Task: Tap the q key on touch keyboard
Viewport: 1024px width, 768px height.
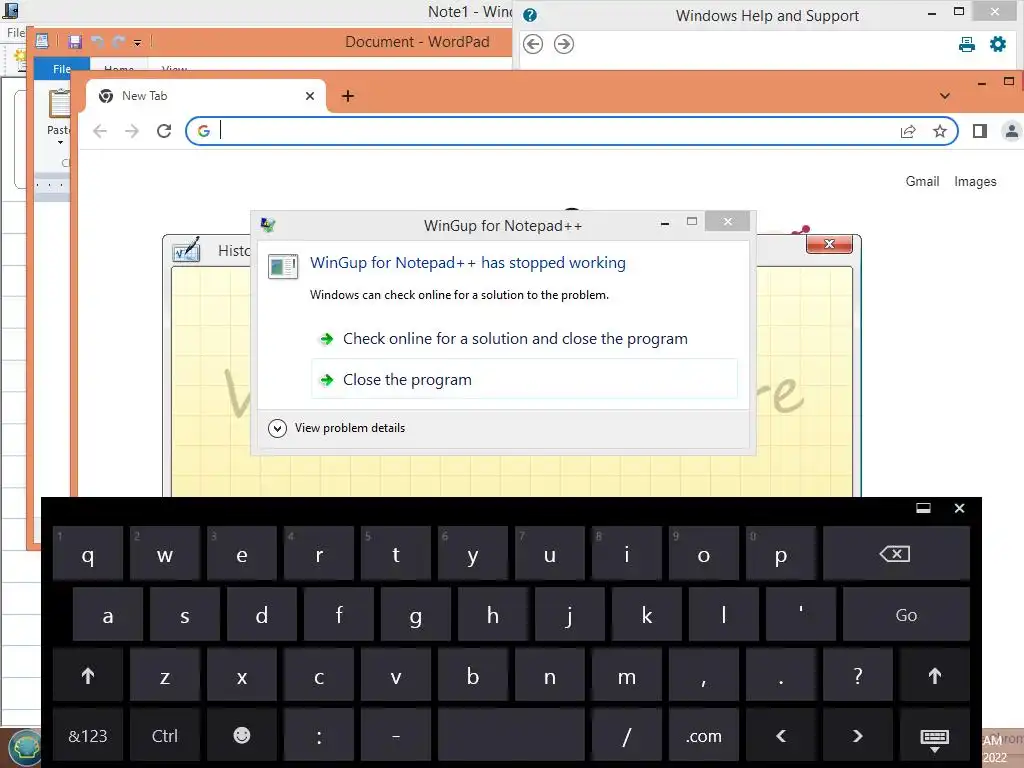Action: pos(88,554)
